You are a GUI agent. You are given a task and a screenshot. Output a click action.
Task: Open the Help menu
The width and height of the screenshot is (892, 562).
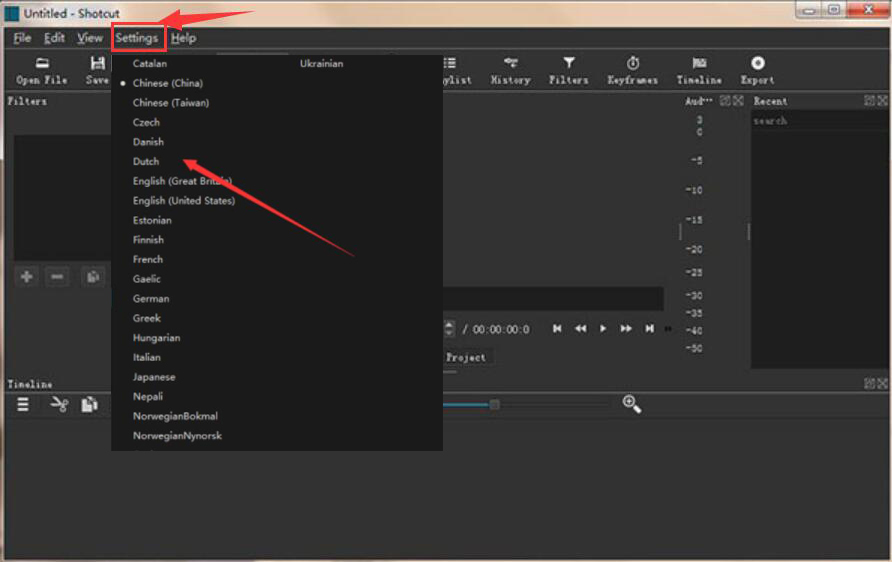(183, 38)
